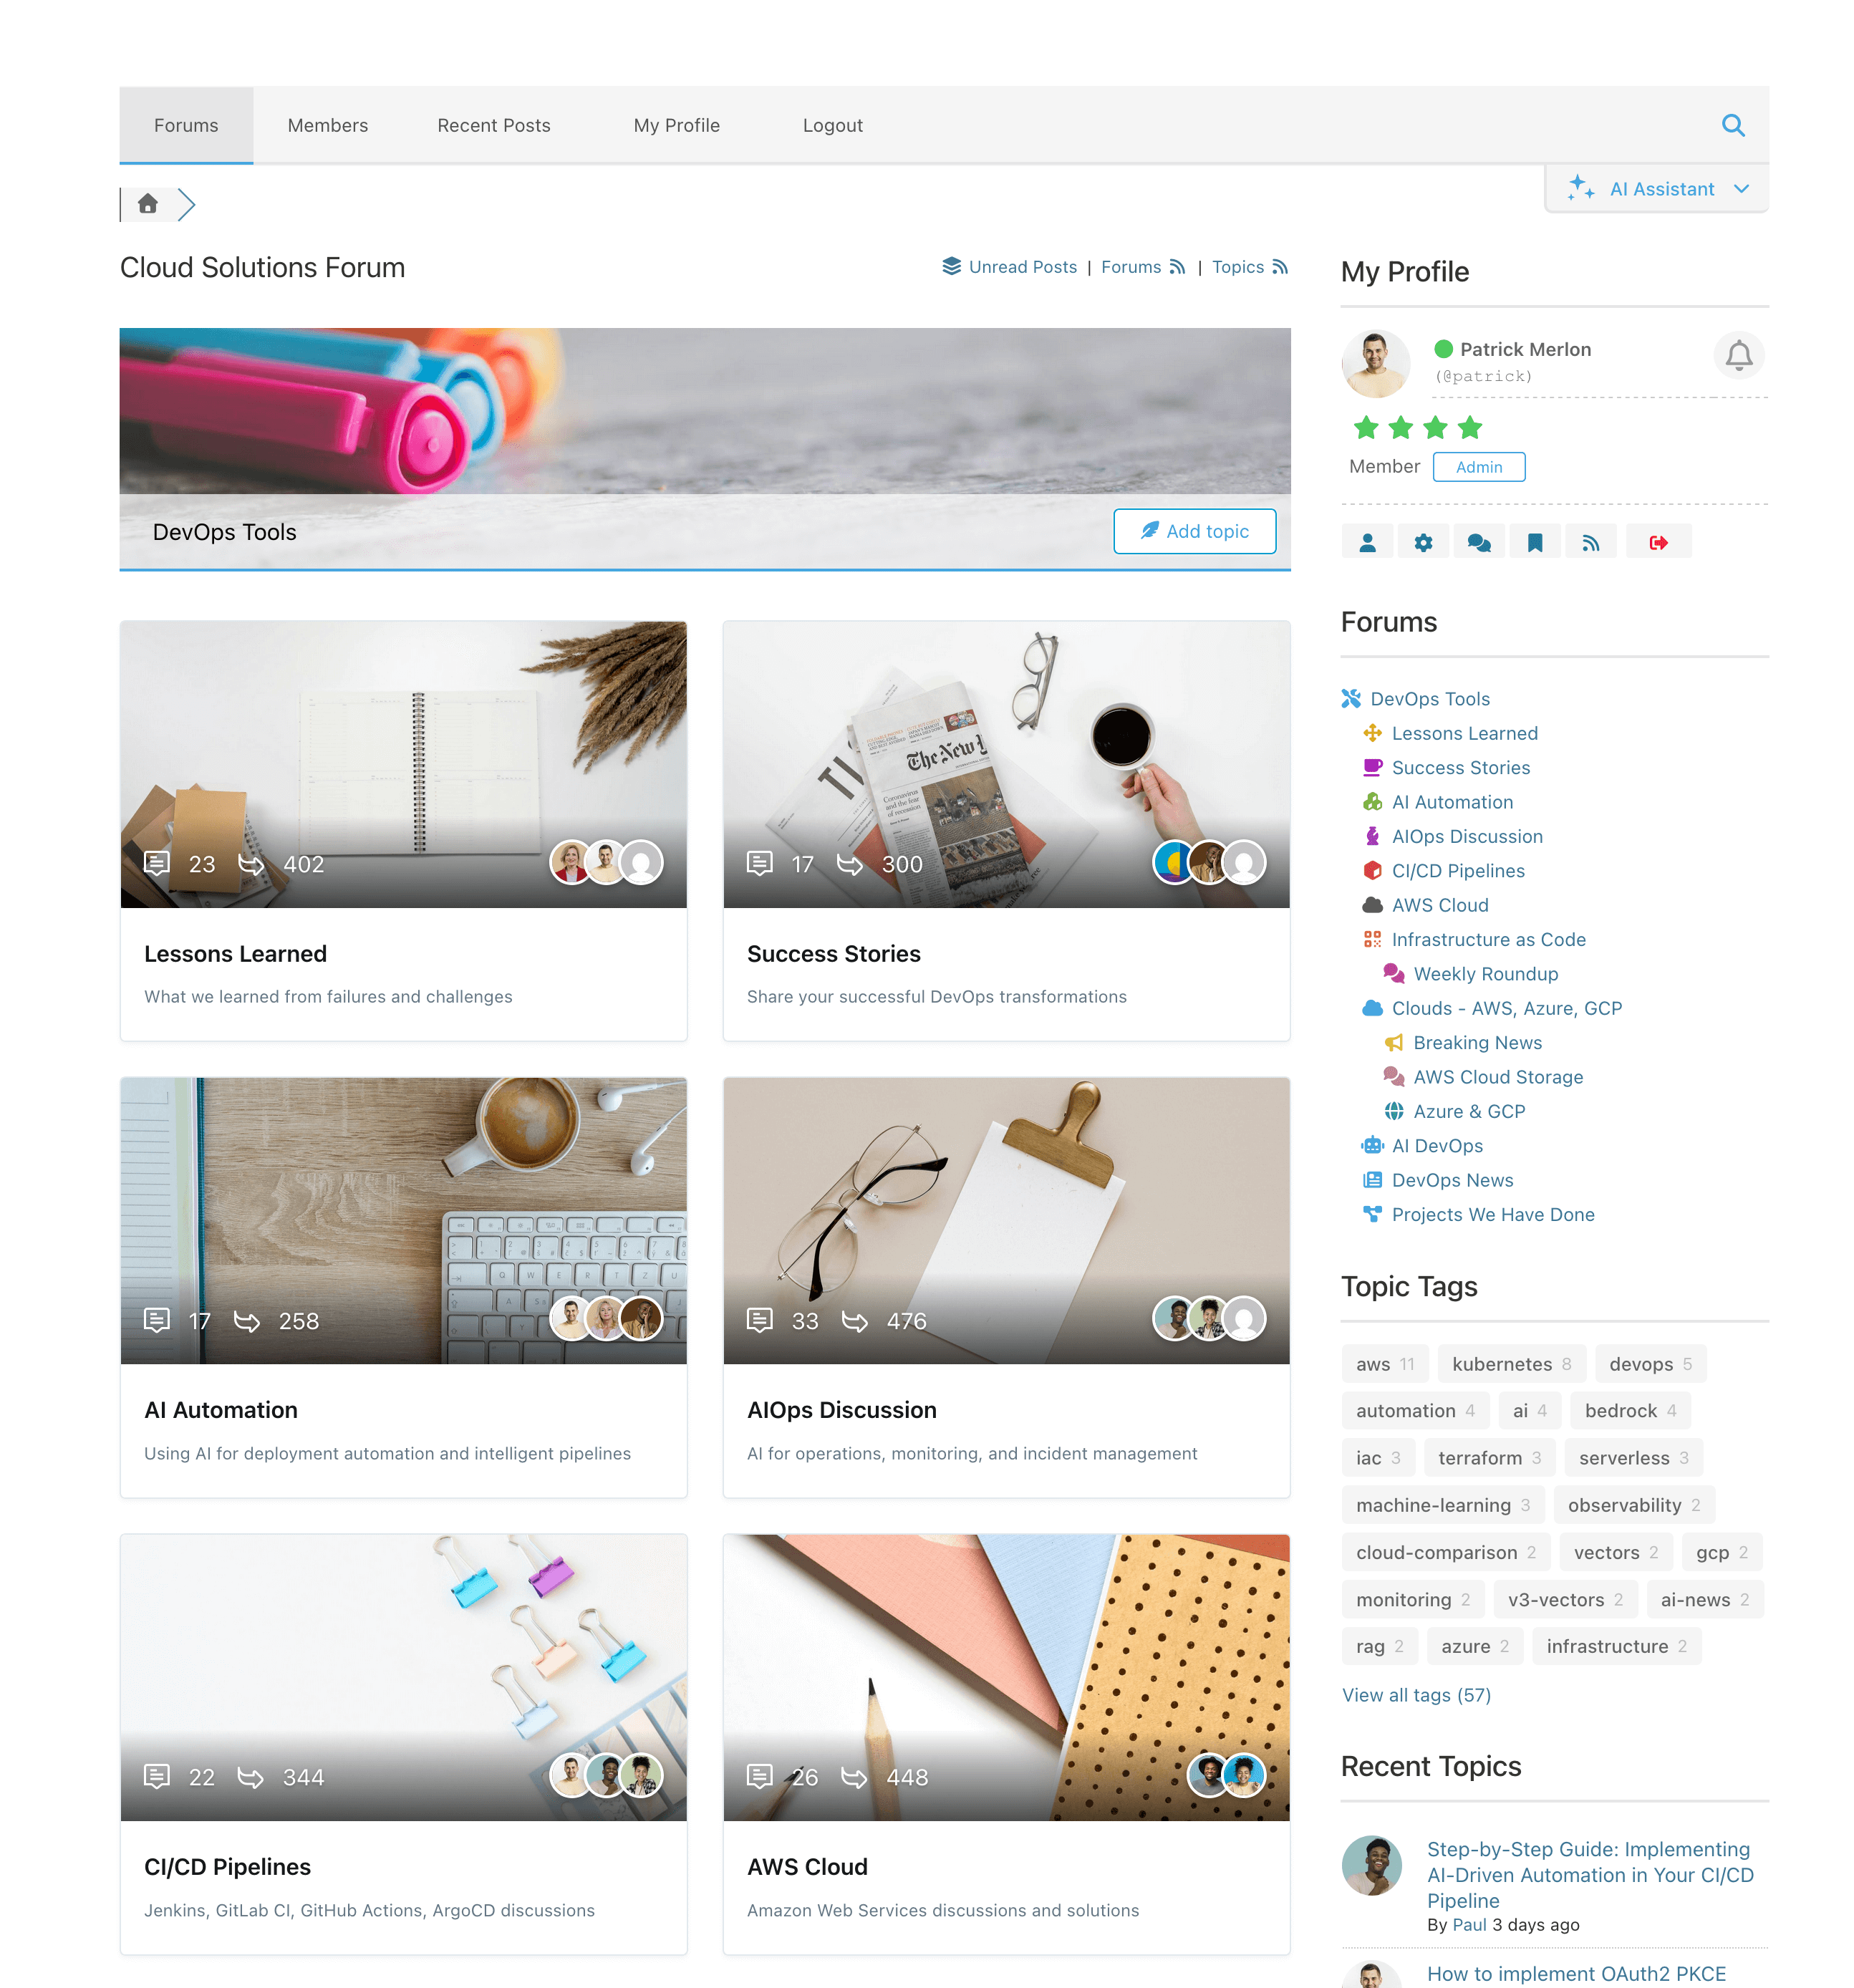Open the Recent Posts menu item
This screenshot has height=1988, width=1854.
point(493,125)
